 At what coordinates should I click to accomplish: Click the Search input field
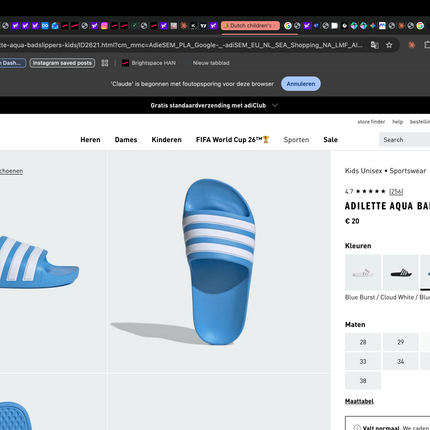(404, 140)
